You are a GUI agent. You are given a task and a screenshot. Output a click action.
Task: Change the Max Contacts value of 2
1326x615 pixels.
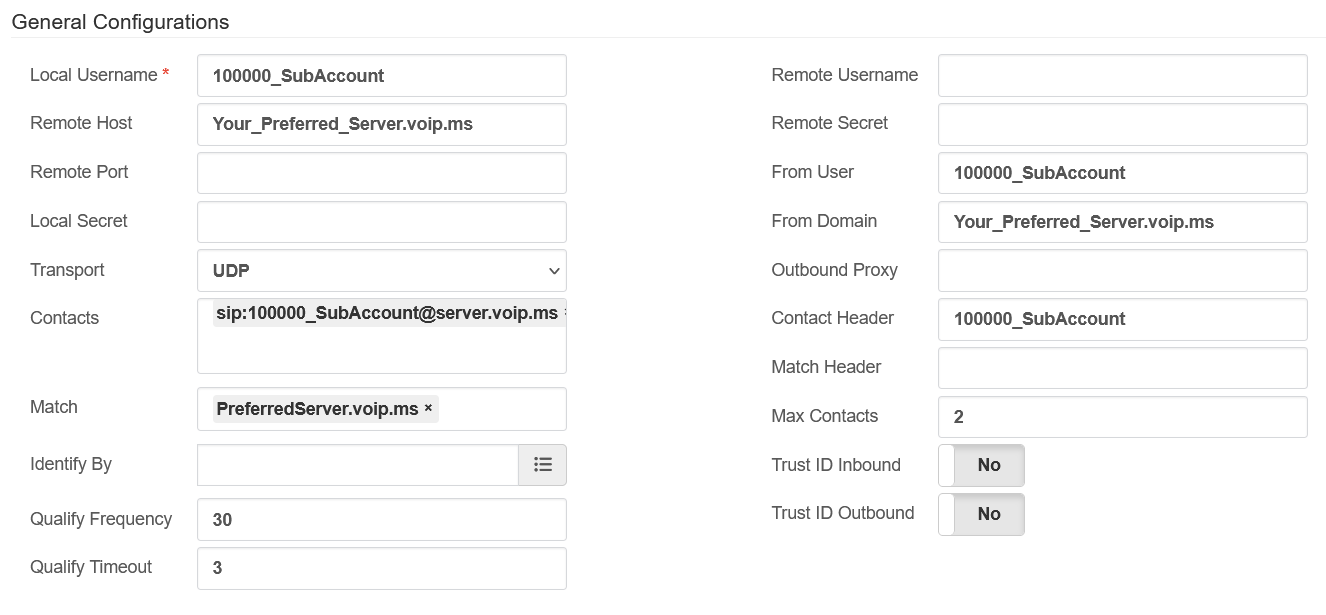point(1122,416)
